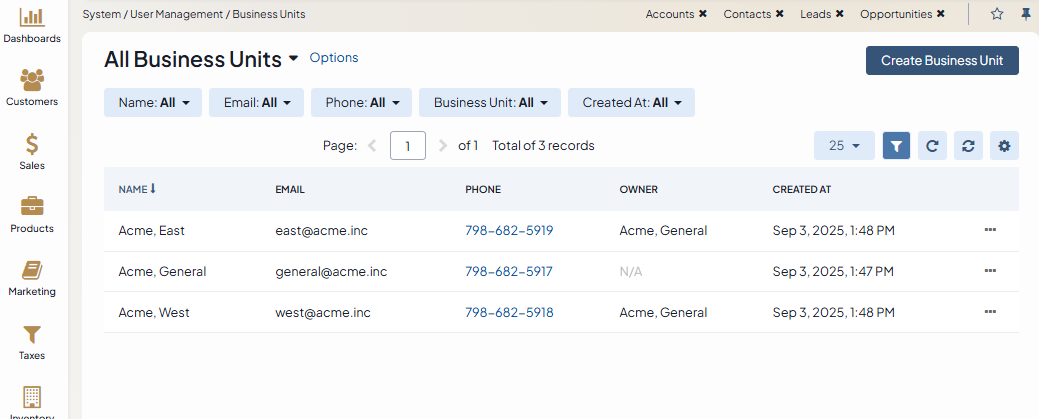The width and height of the screenshot is (1039, 419).
Task: Open the Marketing sidebar menu
Action: point(32,277)
